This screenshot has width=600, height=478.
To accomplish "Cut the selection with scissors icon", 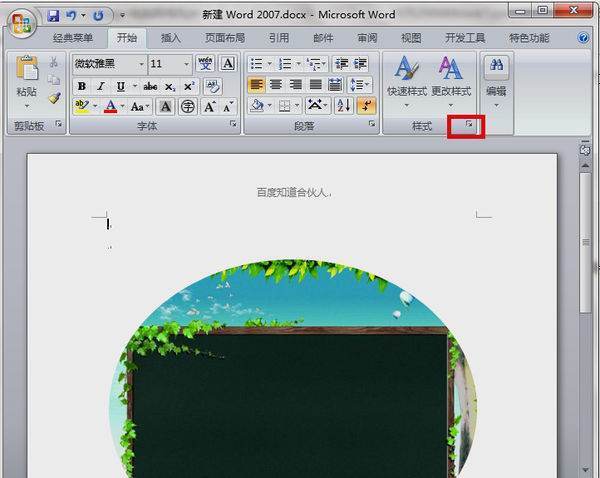I will tap(54, 62).
